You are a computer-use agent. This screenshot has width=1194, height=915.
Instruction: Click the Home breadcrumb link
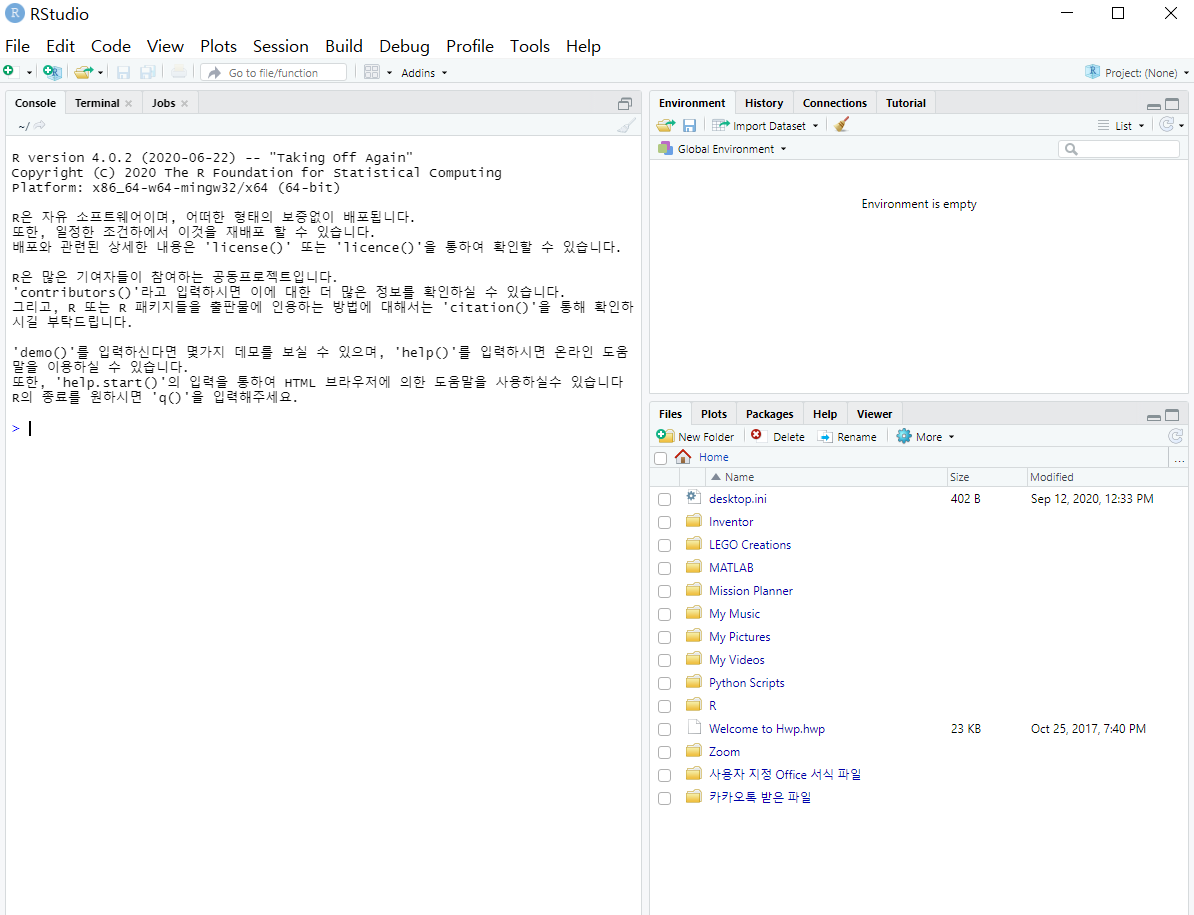click(x=714, y=457)
